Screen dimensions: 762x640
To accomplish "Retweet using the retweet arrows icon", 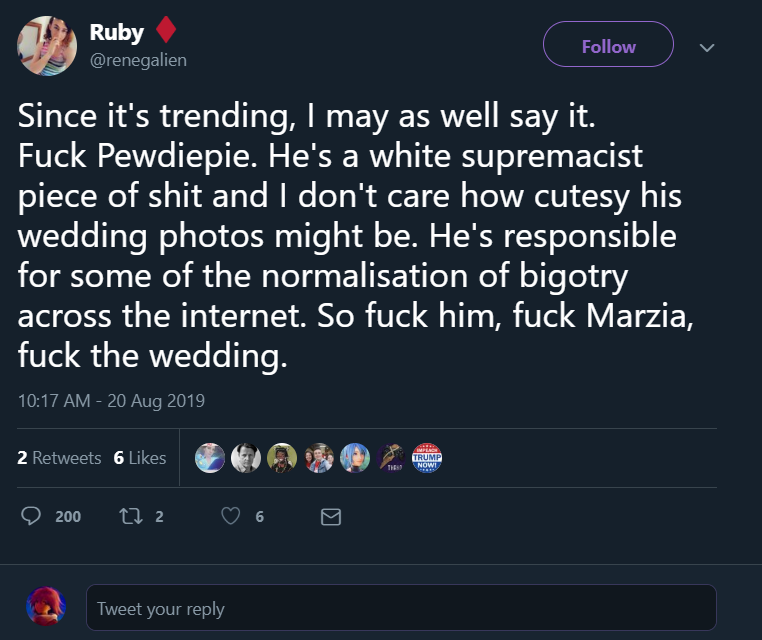I will tap(131, 516).
